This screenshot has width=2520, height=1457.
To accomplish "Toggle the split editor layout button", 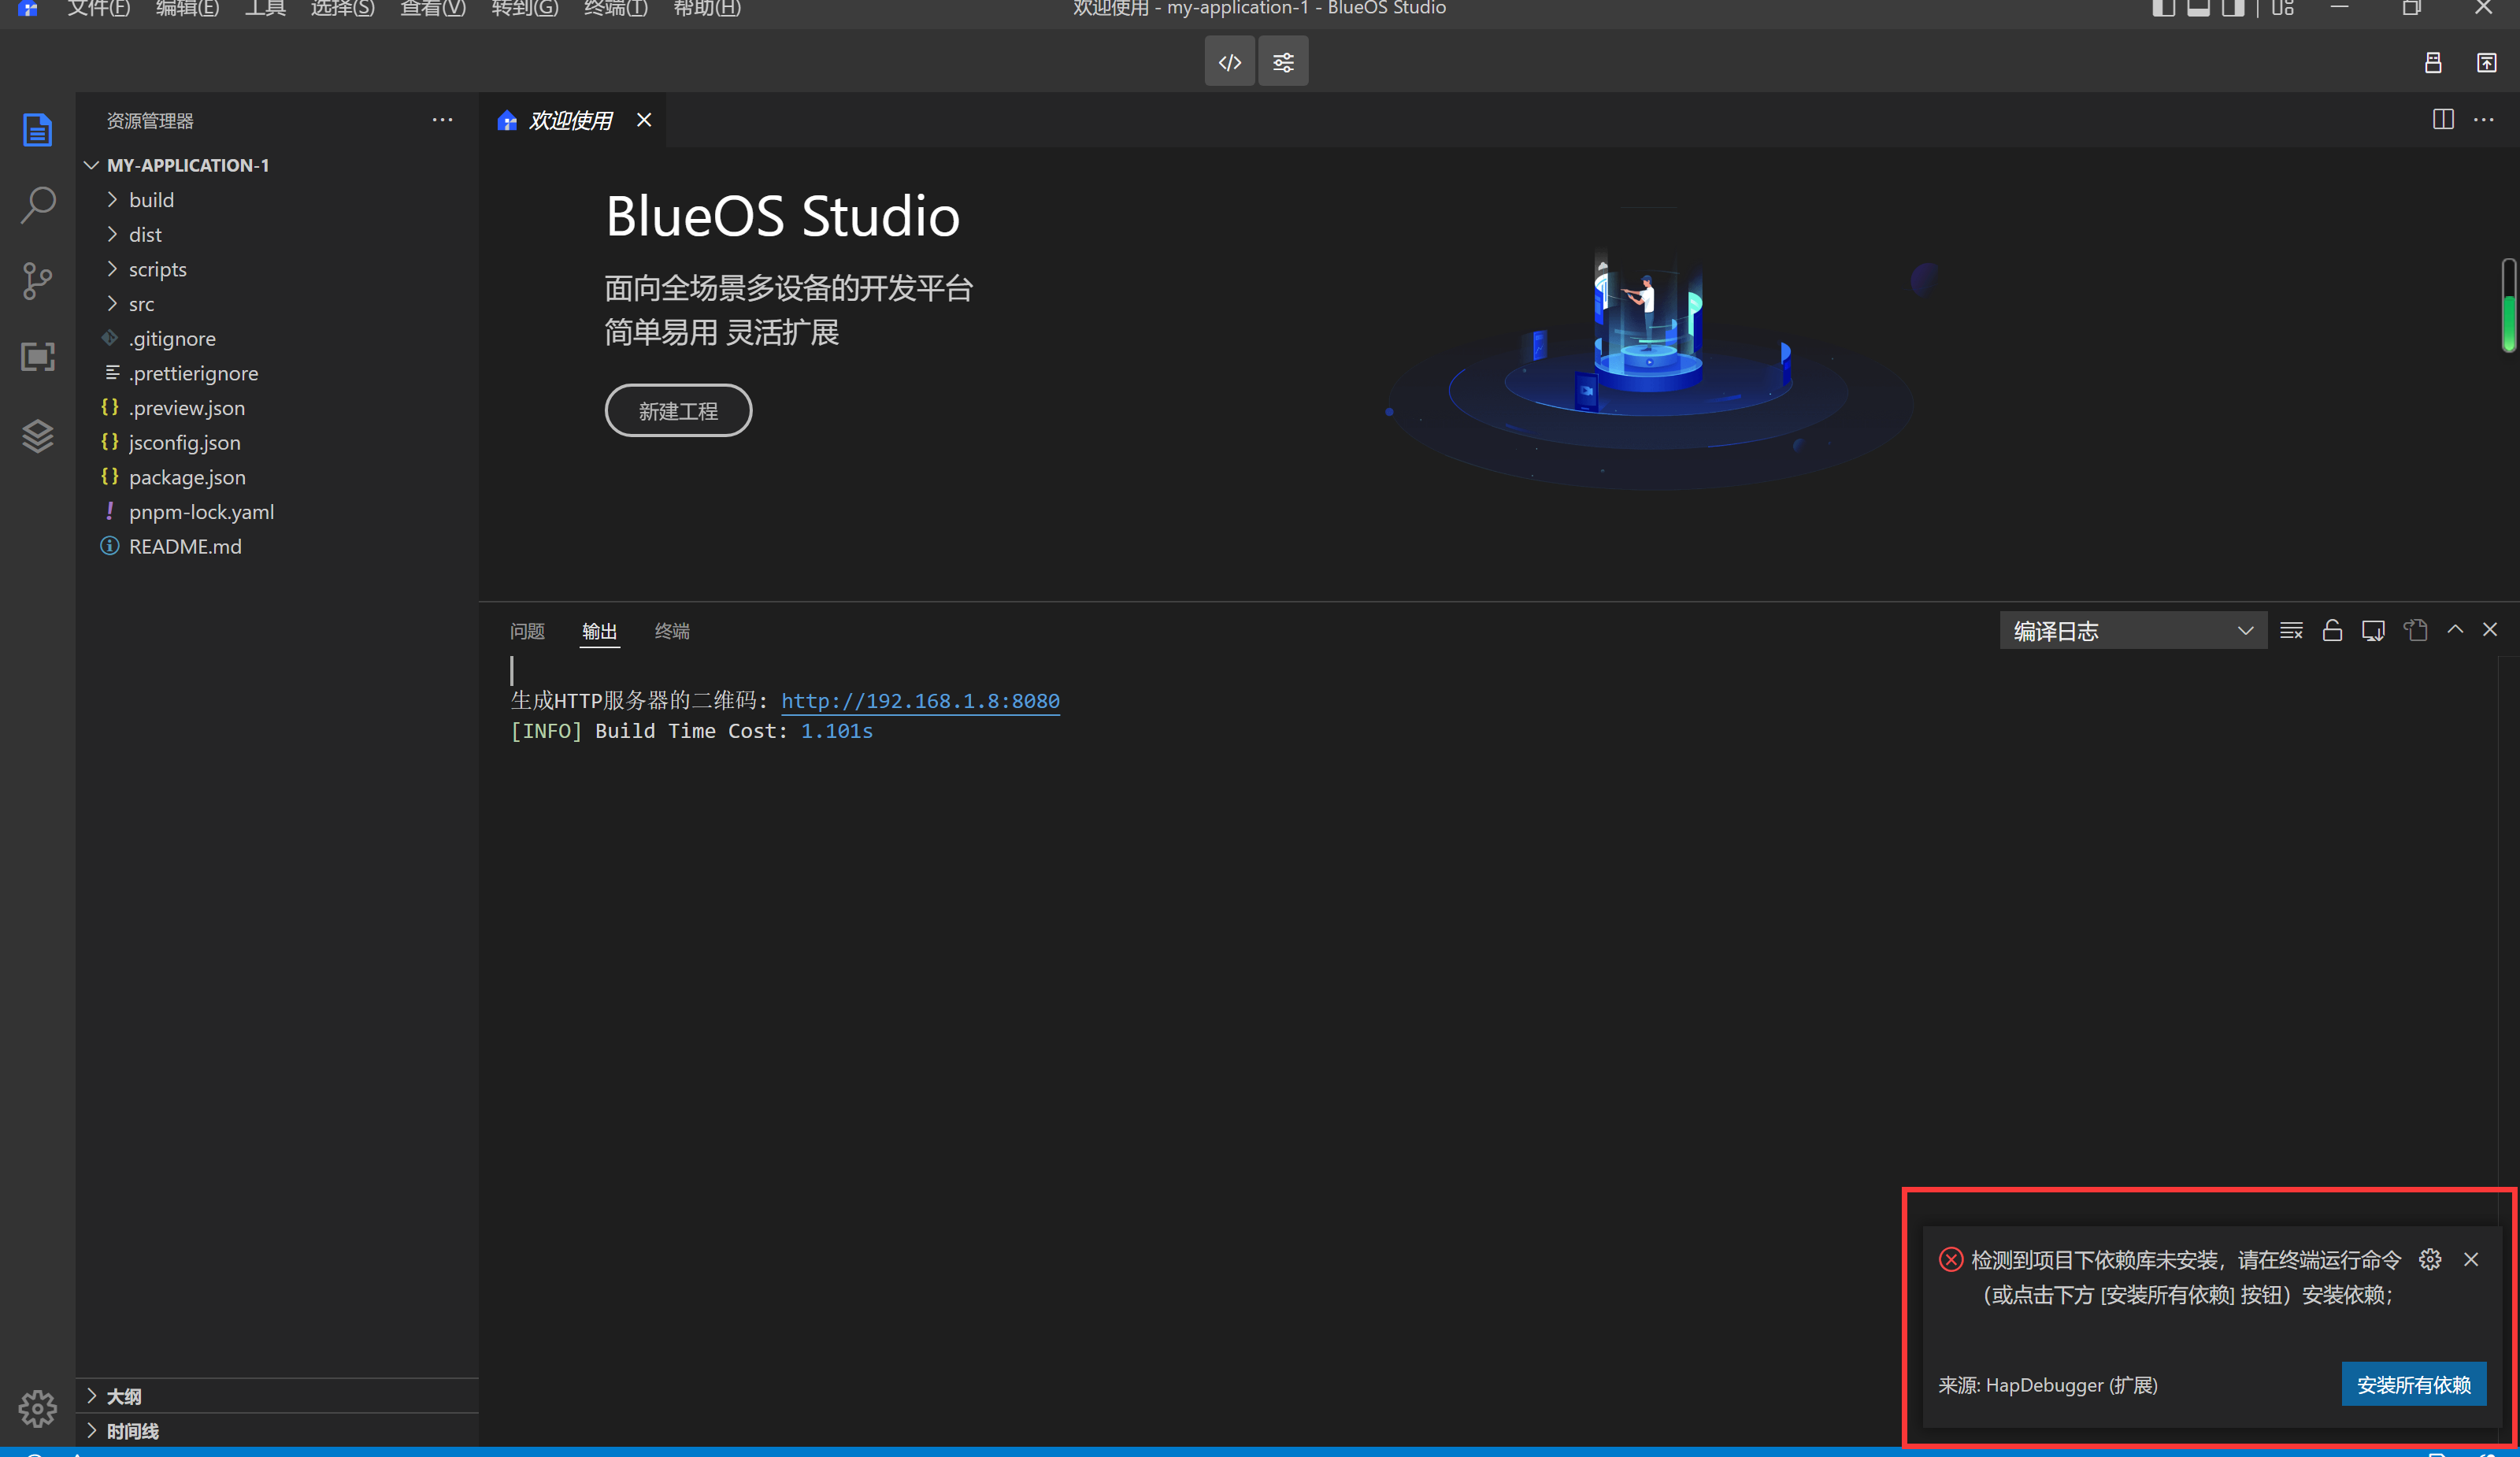I will pyautogui.click(x=2442, y=119).
